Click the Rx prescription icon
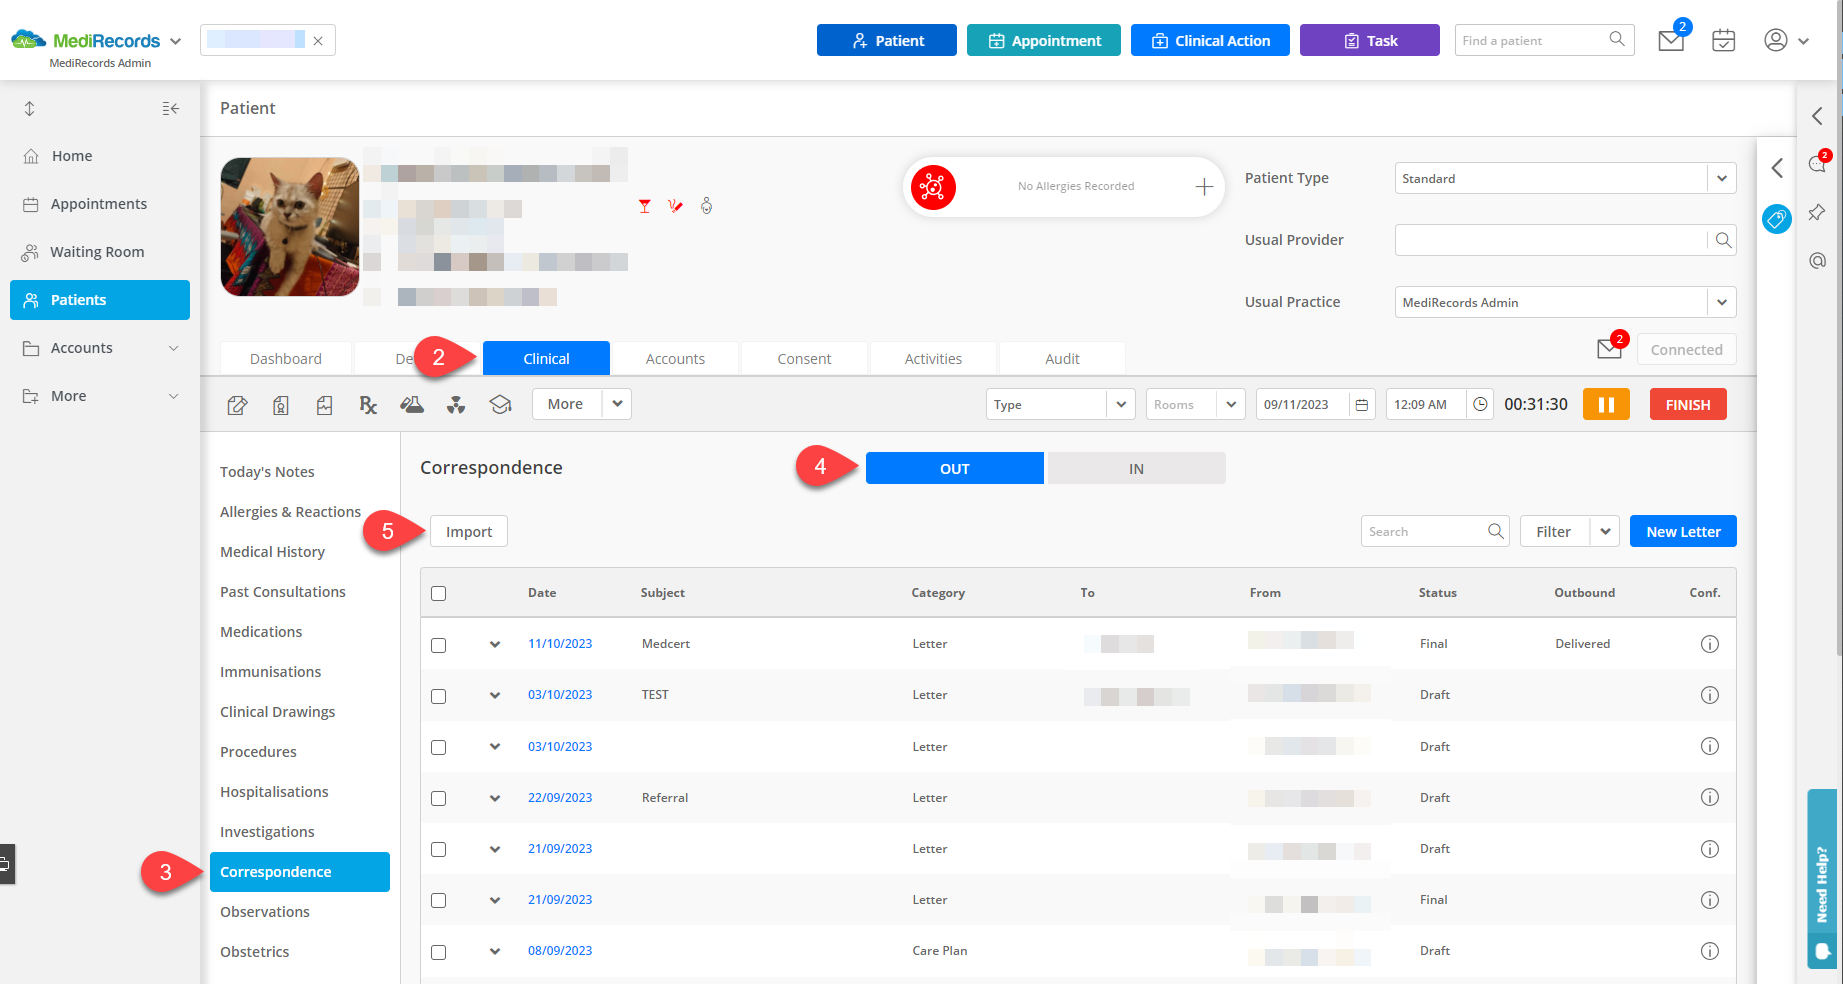 coord(368,405)
